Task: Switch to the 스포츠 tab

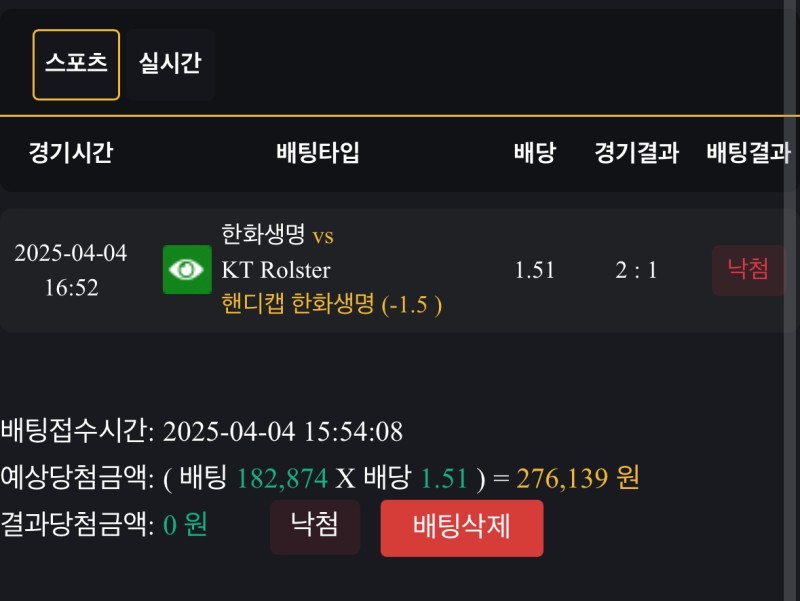Action: click(x=76, y=64)
